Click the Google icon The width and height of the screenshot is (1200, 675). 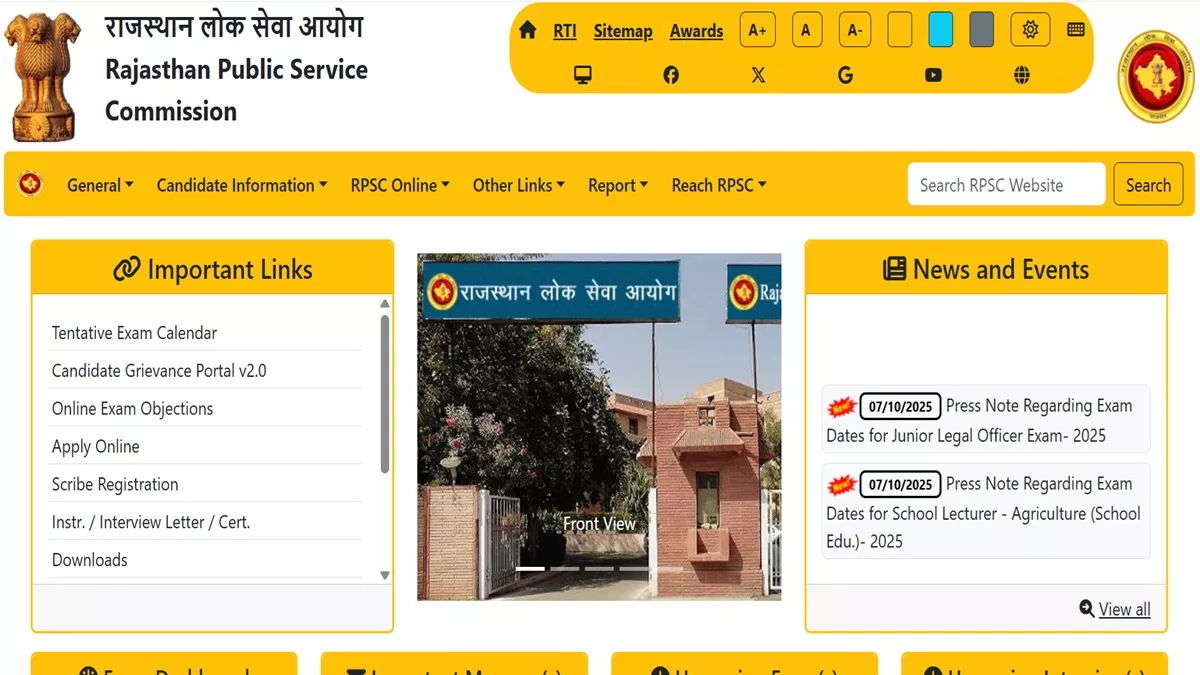coord(846,75)
